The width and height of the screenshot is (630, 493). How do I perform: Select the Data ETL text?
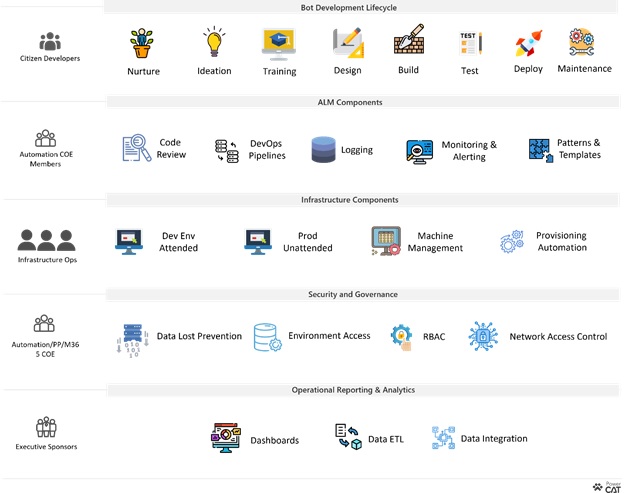point(386,439)
